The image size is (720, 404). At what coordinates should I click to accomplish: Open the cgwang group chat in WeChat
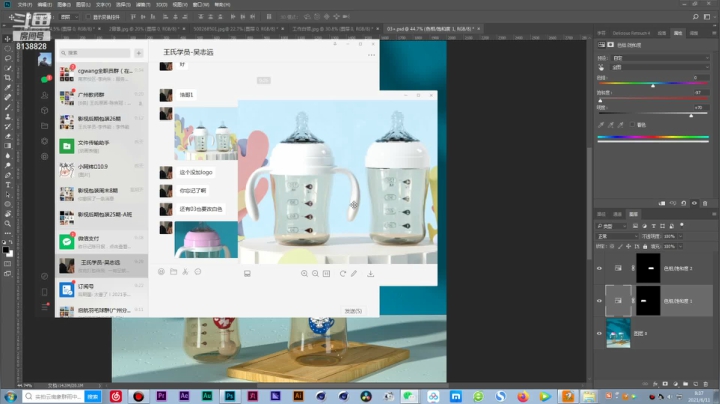coord(101,74)
